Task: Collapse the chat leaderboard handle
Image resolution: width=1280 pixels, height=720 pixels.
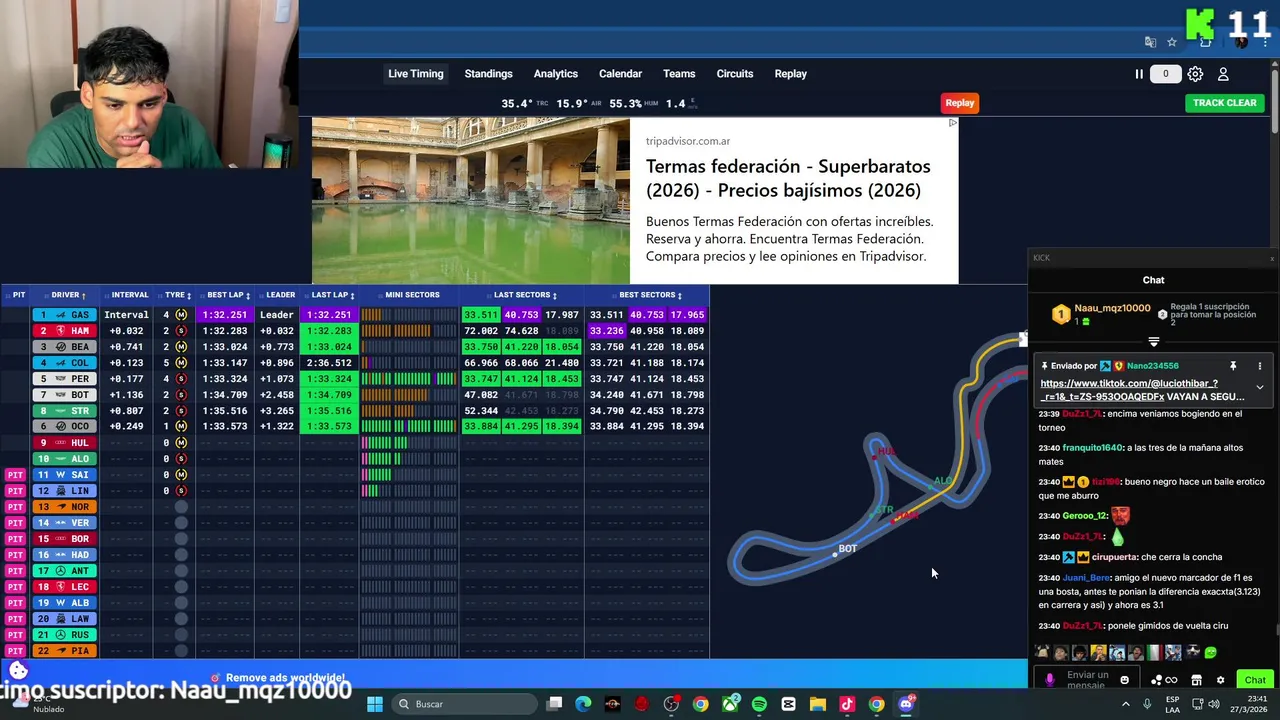Action: coord(1154,343)
